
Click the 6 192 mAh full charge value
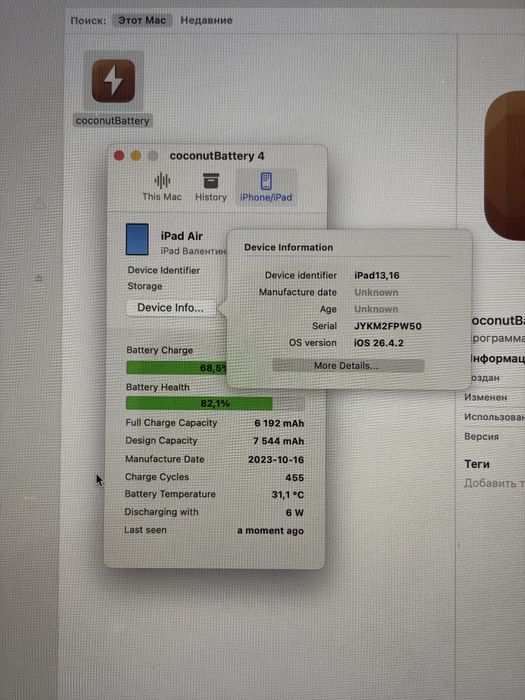(x=279, y=423)
